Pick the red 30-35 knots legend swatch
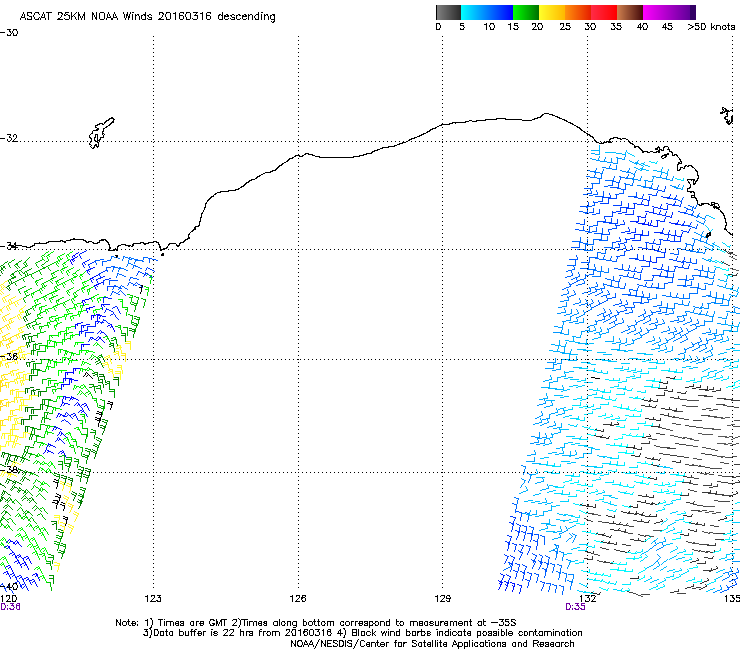740x650 pixels. click(x=604, y=12)
